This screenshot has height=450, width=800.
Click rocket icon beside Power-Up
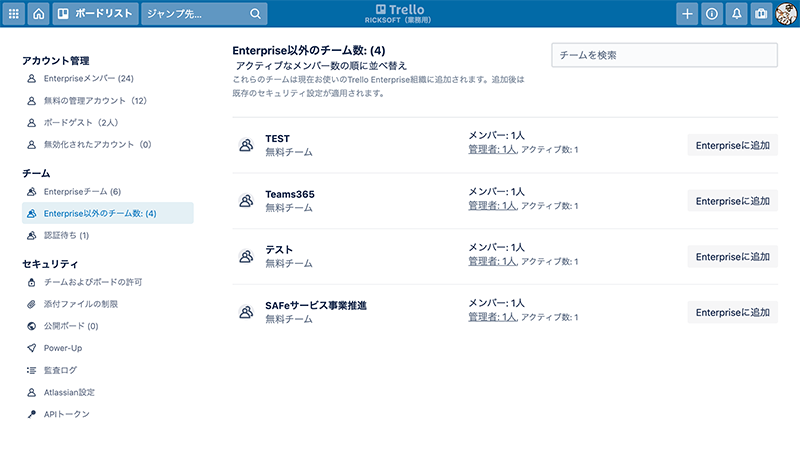[32, 348]
